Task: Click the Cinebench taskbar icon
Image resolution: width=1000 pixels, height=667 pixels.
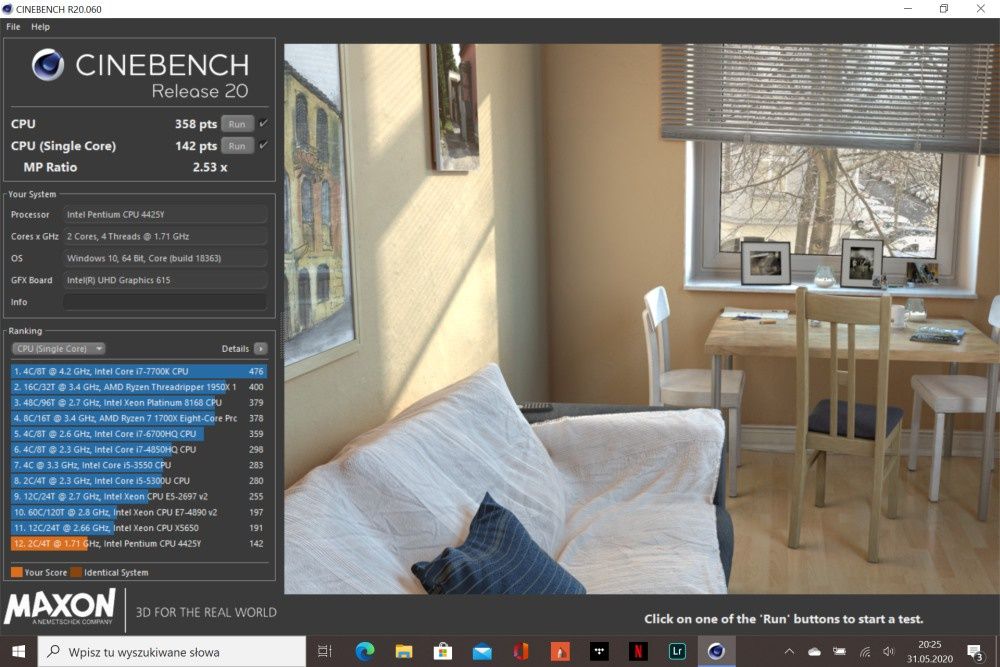Action: click(x=716, y=651)
